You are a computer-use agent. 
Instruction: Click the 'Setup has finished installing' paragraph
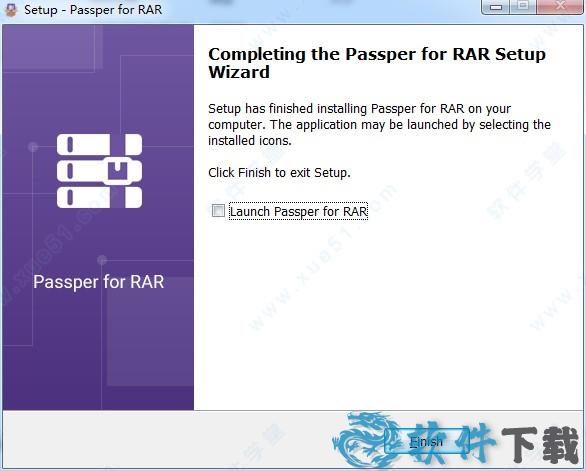click(x=379, y=124)
